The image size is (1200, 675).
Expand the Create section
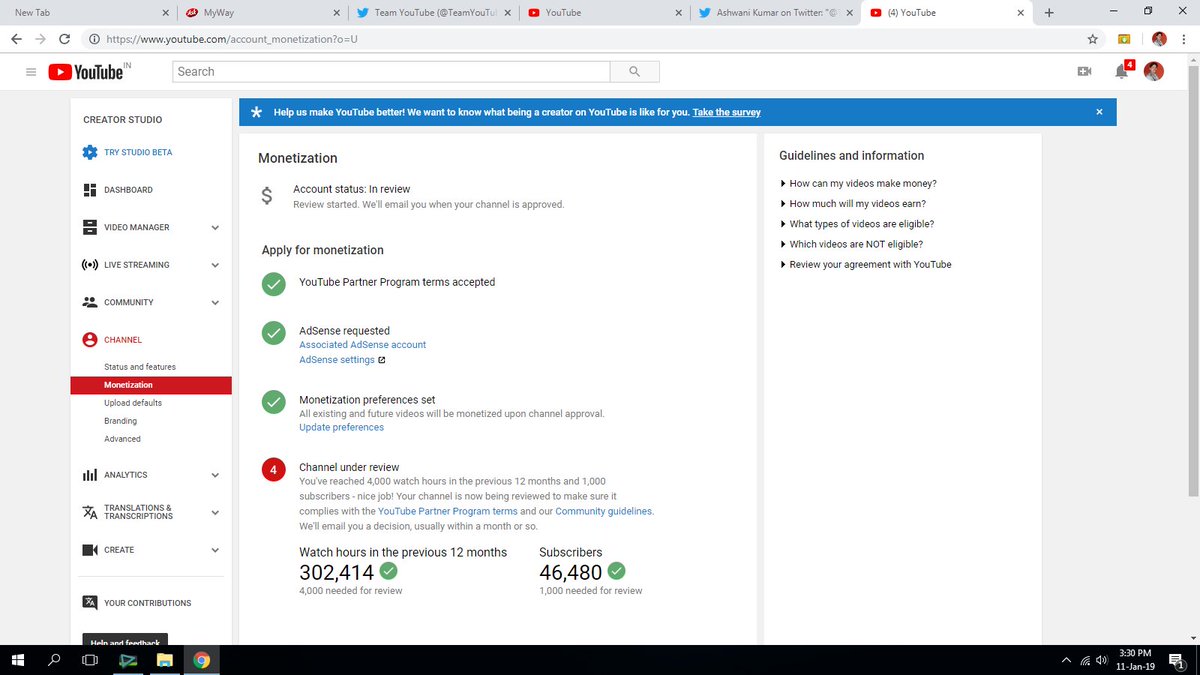[x=215, y=550]
